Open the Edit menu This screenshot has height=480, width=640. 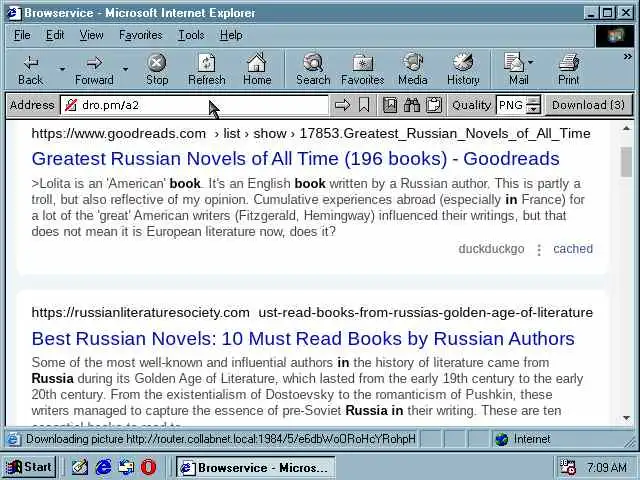[x=55, y=36]
